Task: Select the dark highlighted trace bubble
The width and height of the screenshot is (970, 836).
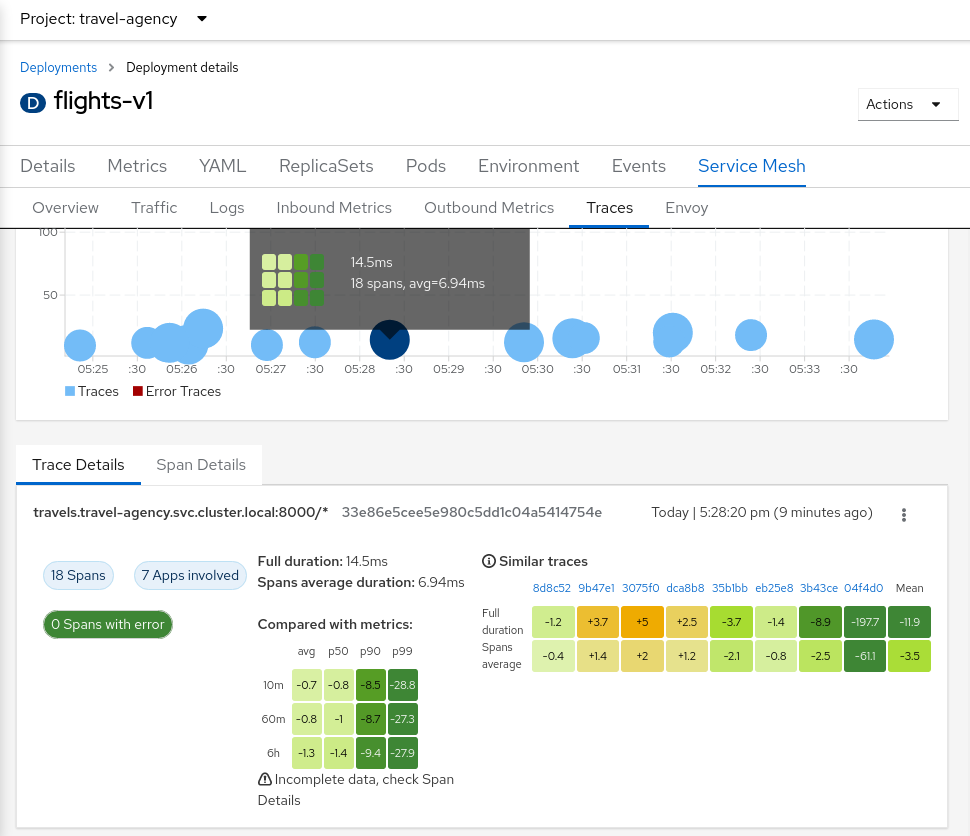Action: [389, 340]
